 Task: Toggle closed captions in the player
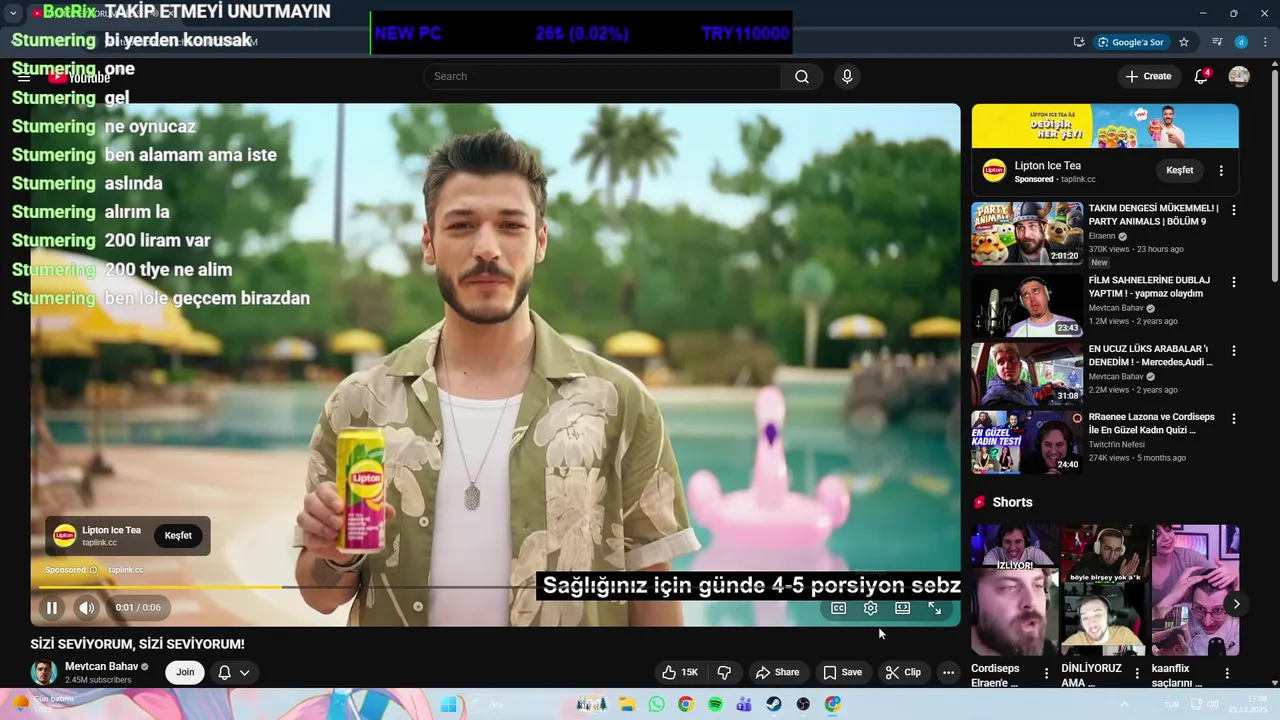[x=838, y=608]
